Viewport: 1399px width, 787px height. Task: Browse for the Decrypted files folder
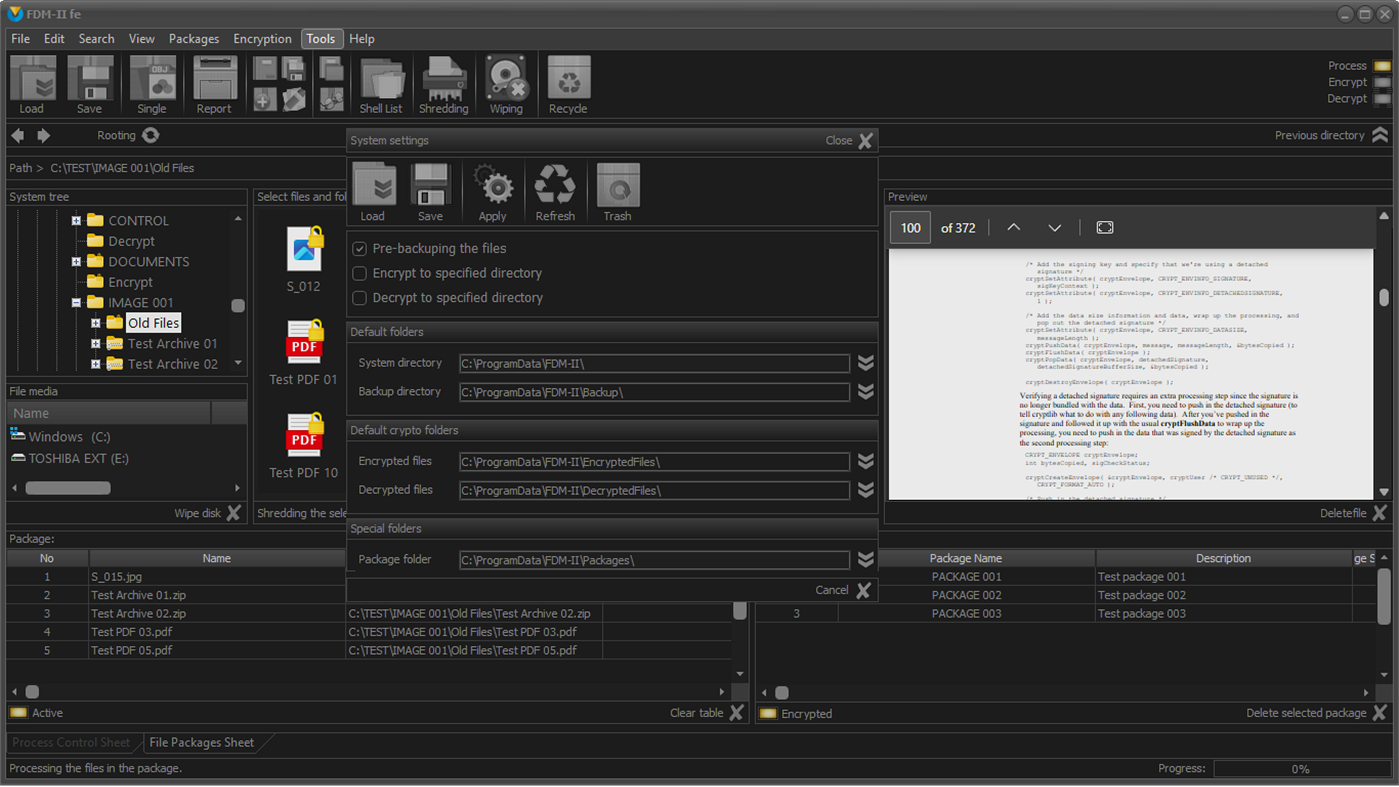(866, 490)
